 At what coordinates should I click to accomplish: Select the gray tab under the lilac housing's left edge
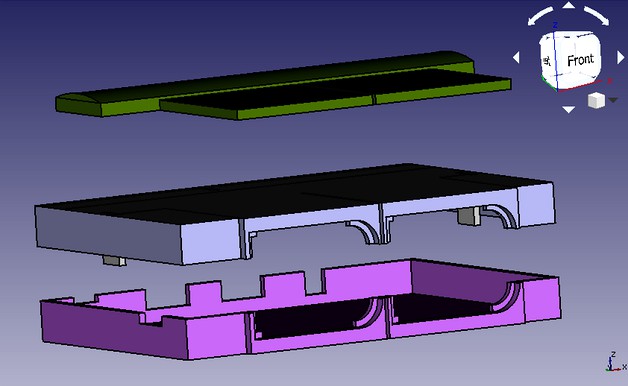(x=114, y=261)
